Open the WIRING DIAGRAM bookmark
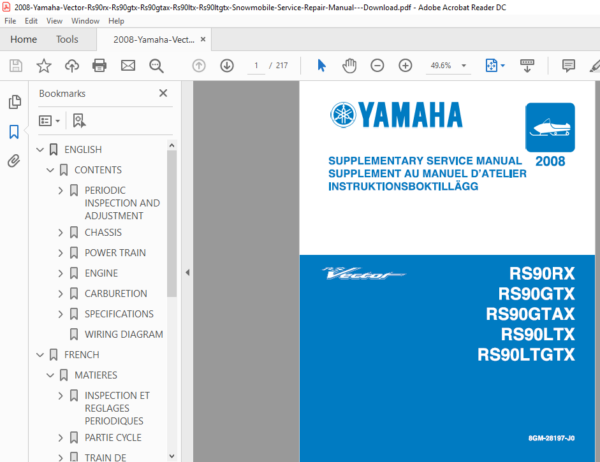Viewport: 600px width, 462px height. (x=124, y=335)
